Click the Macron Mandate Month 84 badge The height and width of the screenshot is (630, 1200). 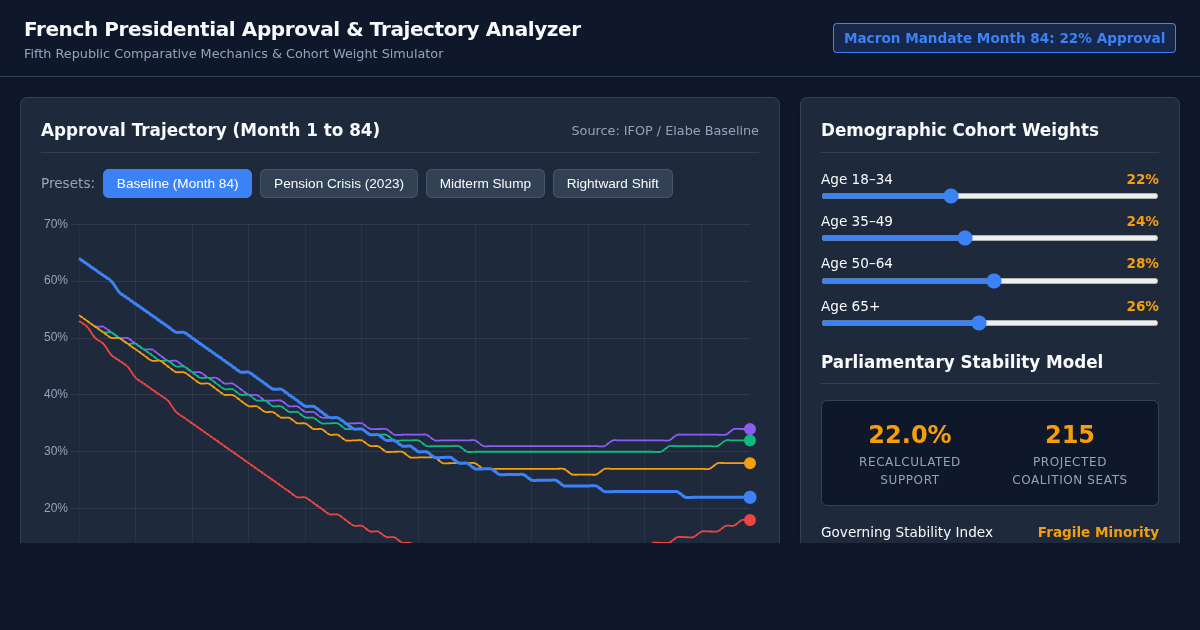pos(1004,38)
